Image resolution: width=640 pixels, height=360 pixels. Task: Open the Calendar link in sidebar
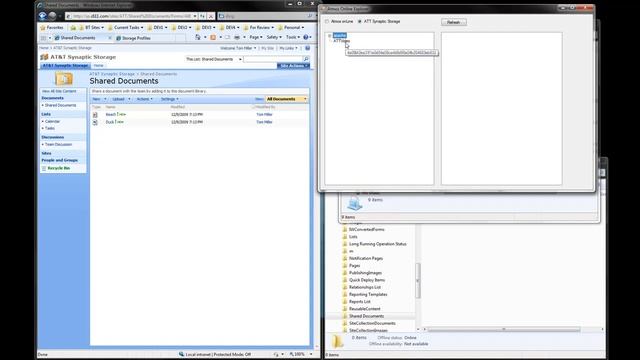(52, 121)
